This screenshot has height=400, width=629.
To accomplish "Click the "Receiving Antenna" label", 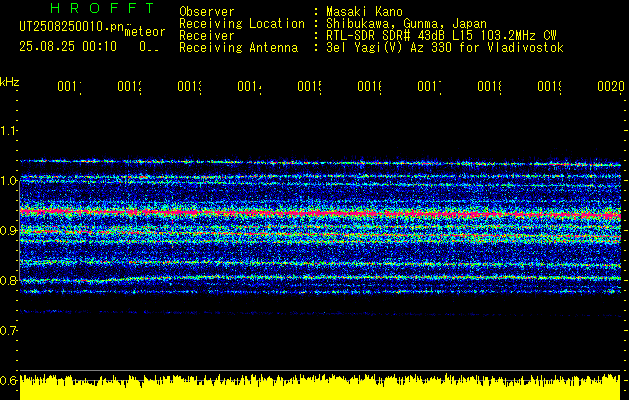I will [239, 48].
